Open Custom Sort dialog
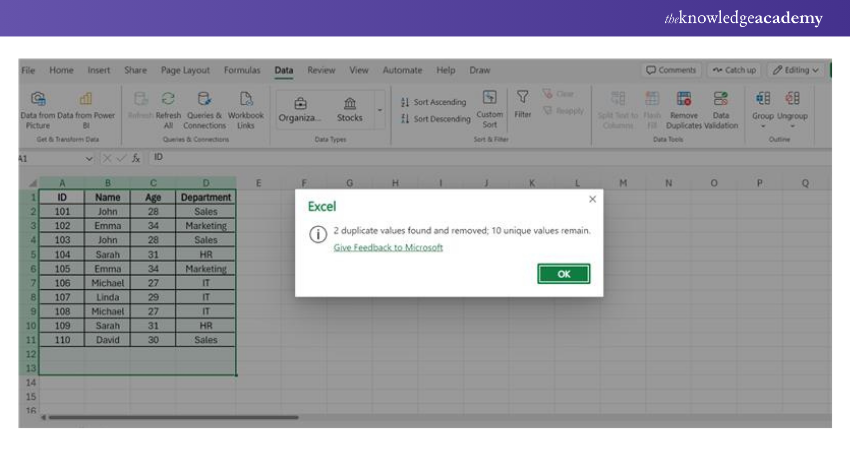850x450 pixels. click(489, 98)
